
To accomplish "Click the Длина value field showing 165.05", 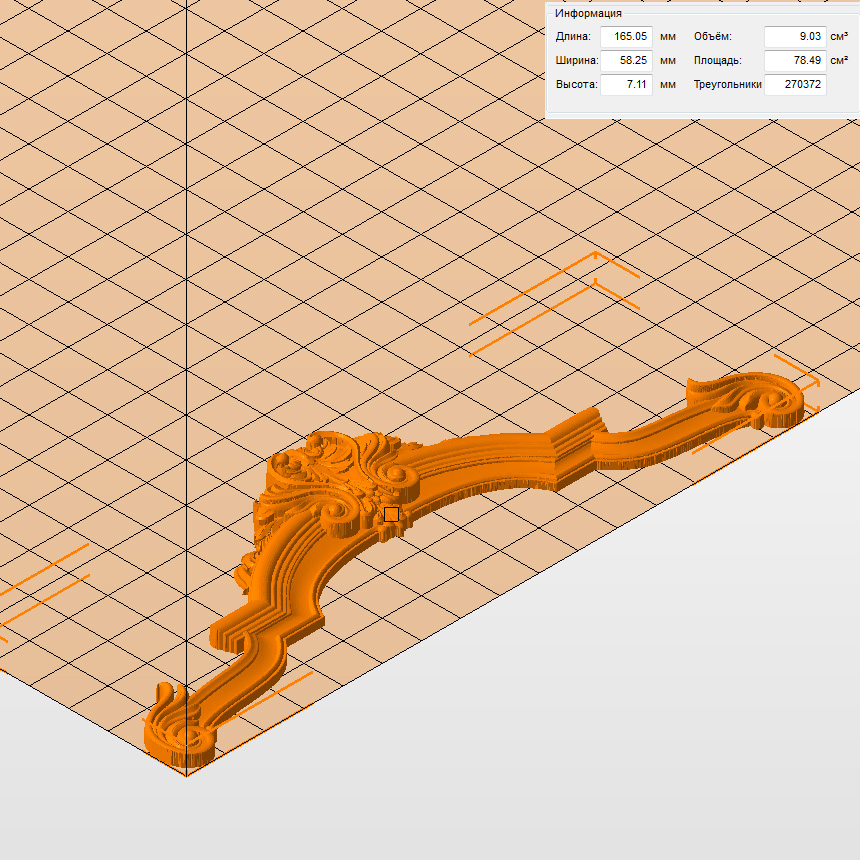I will click(x=627, y=37).
